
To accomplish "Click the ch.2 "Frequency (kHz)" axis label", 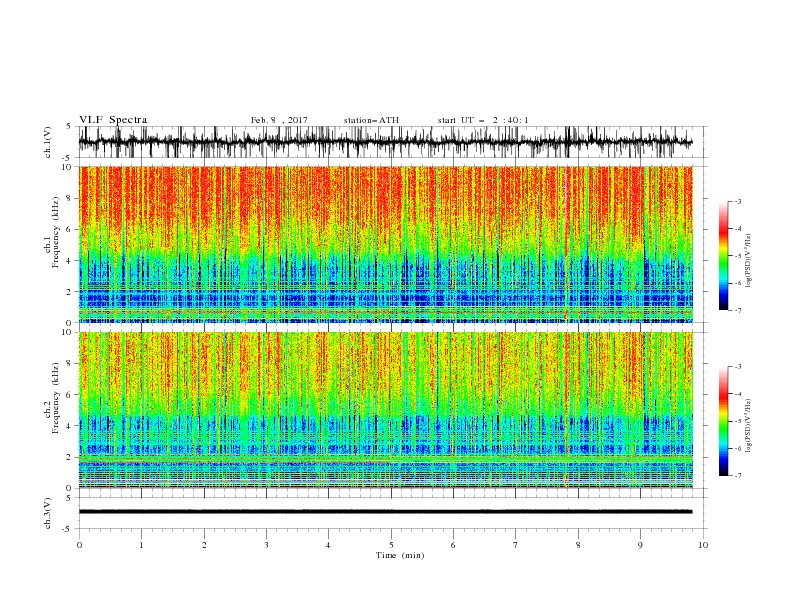I will (x=56, y=397).
